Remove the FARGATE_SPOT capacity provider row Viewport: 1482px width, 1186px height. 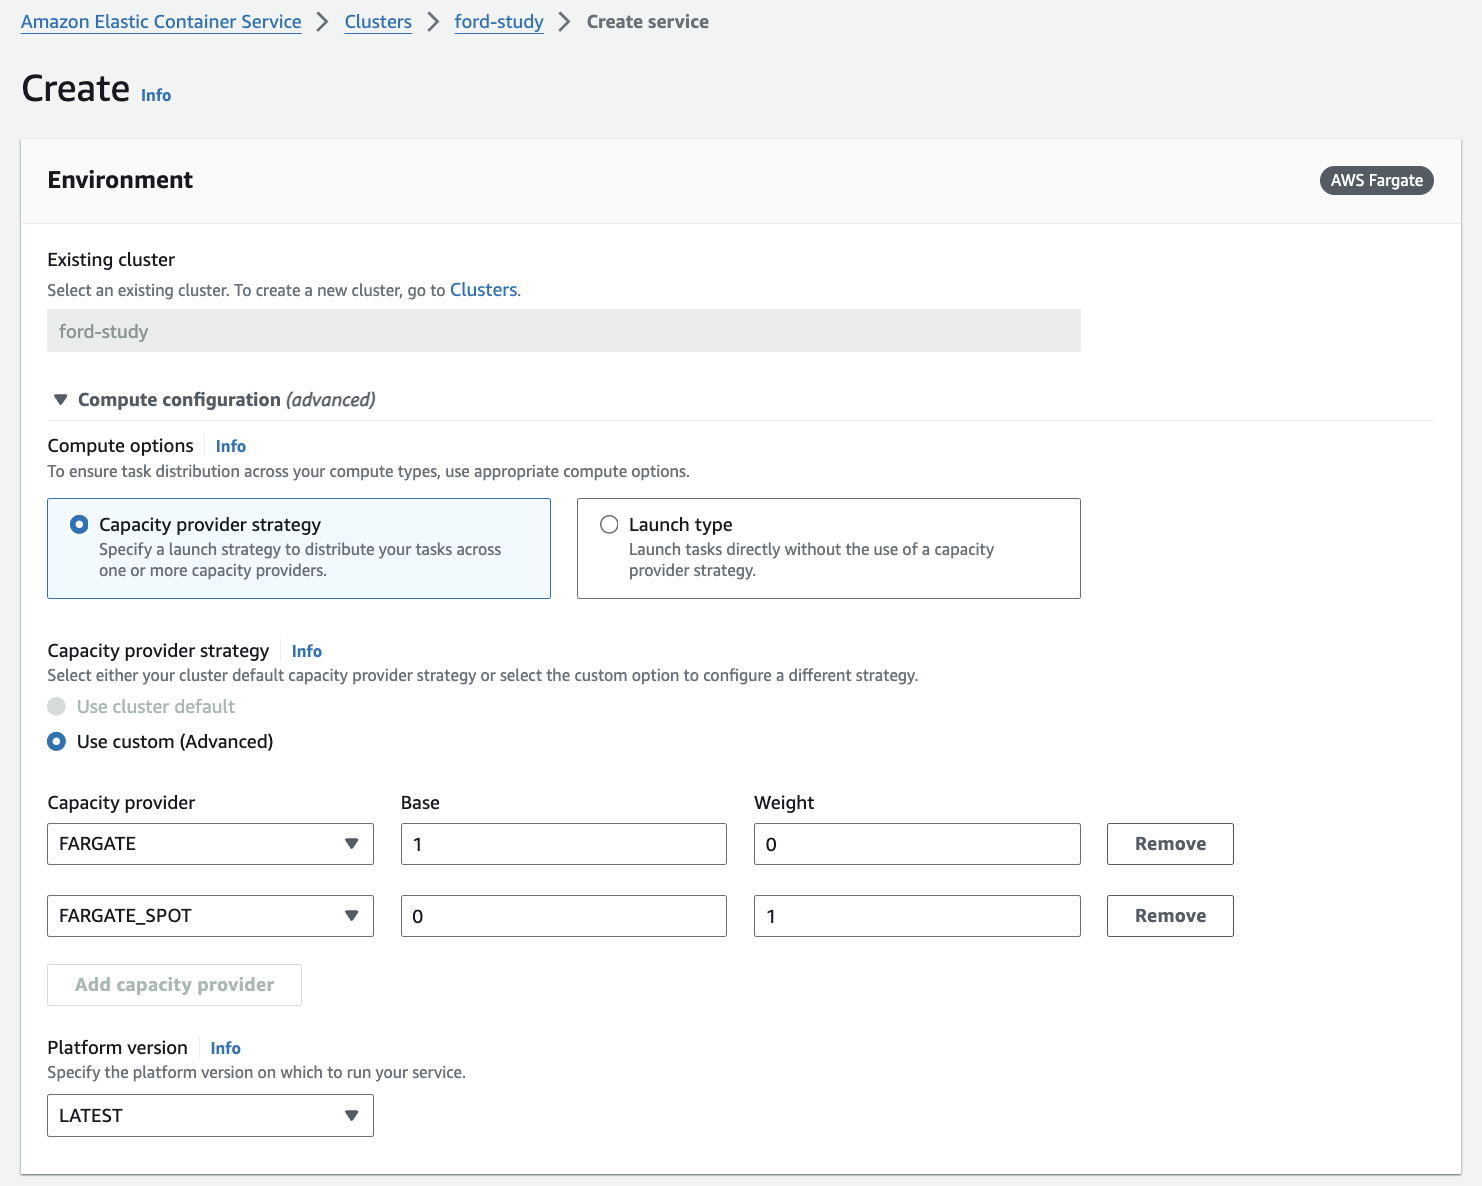1170,916
